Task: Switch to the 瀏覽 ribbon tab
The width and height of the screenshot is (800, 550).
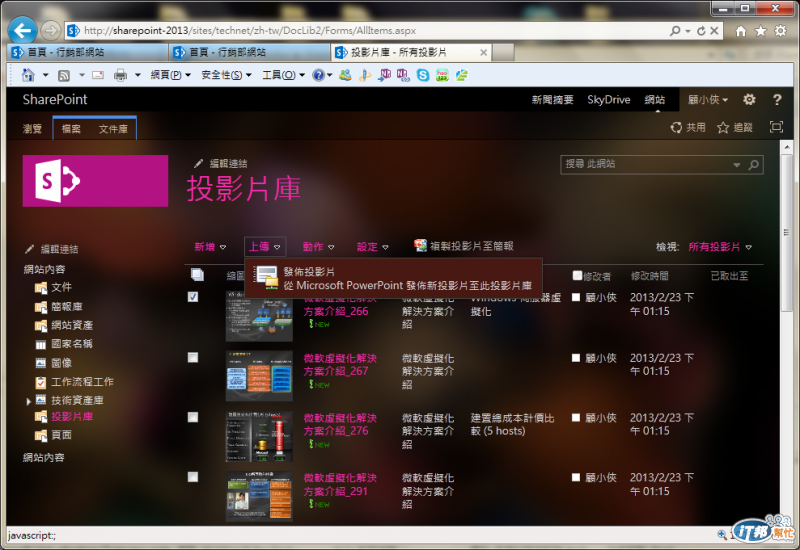Action: 32,129
